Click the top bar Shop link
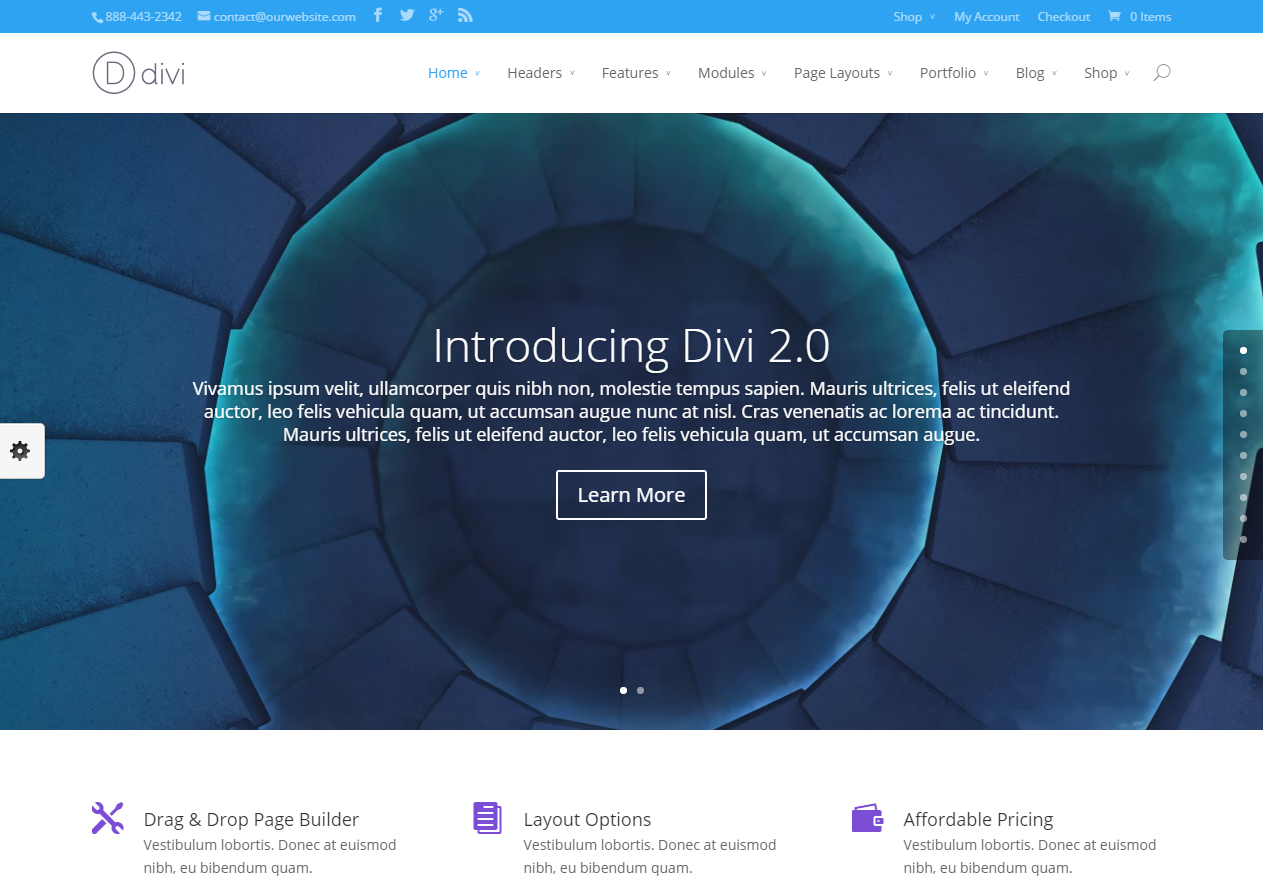Viewport: 1263px width, 882px height. tap(907, 17)
